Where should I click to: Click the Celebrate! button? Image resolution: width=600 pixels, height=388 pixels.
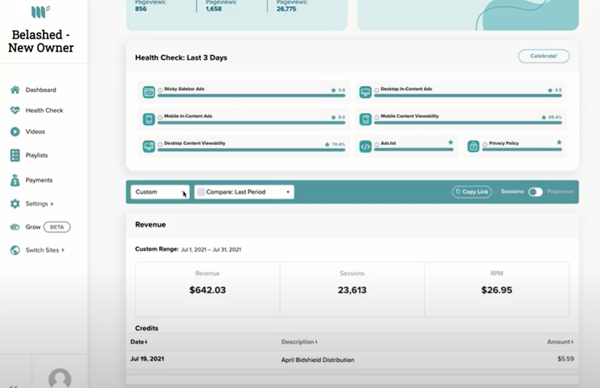point(543,56)
